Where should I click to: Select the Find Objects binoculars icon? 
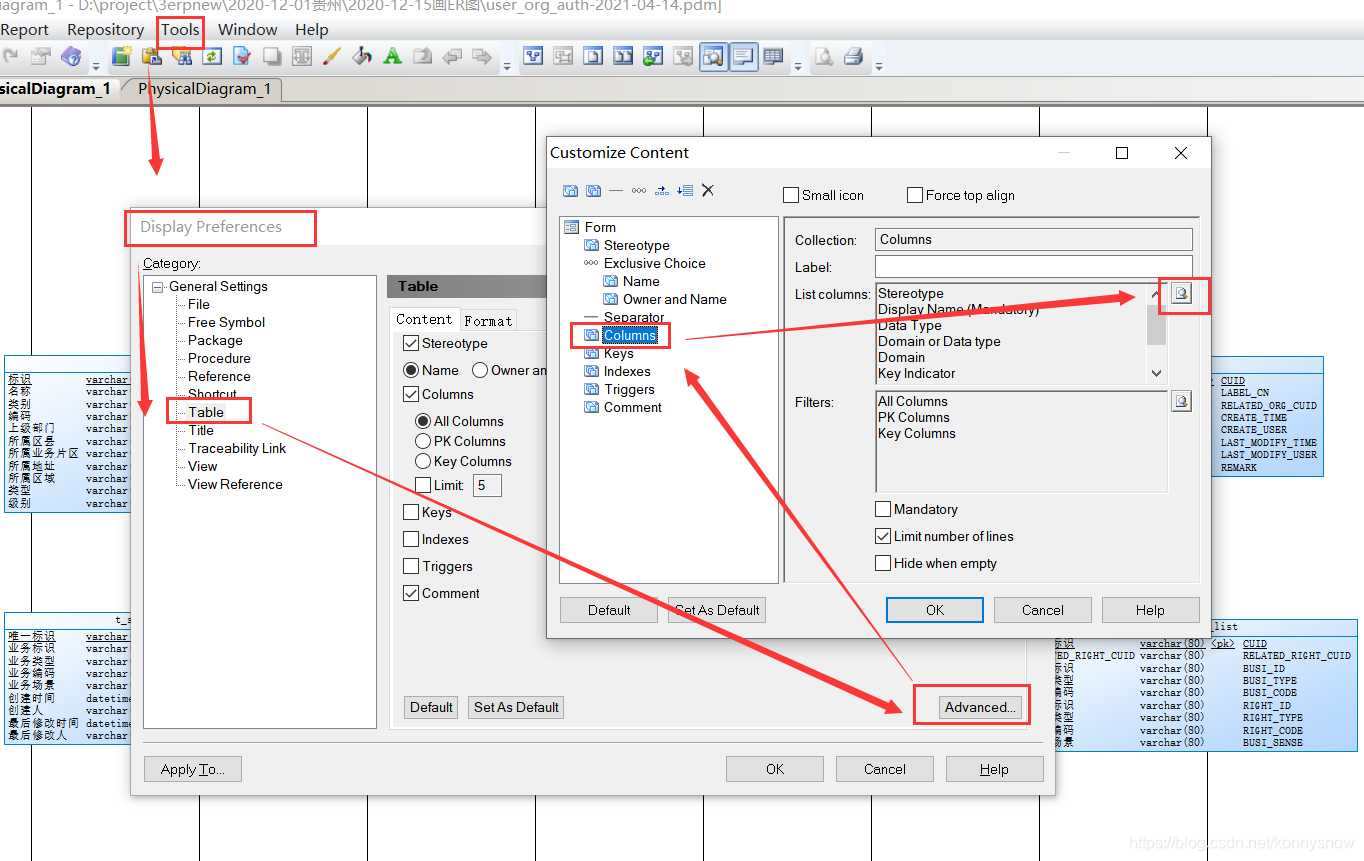(x=181, y=56)
